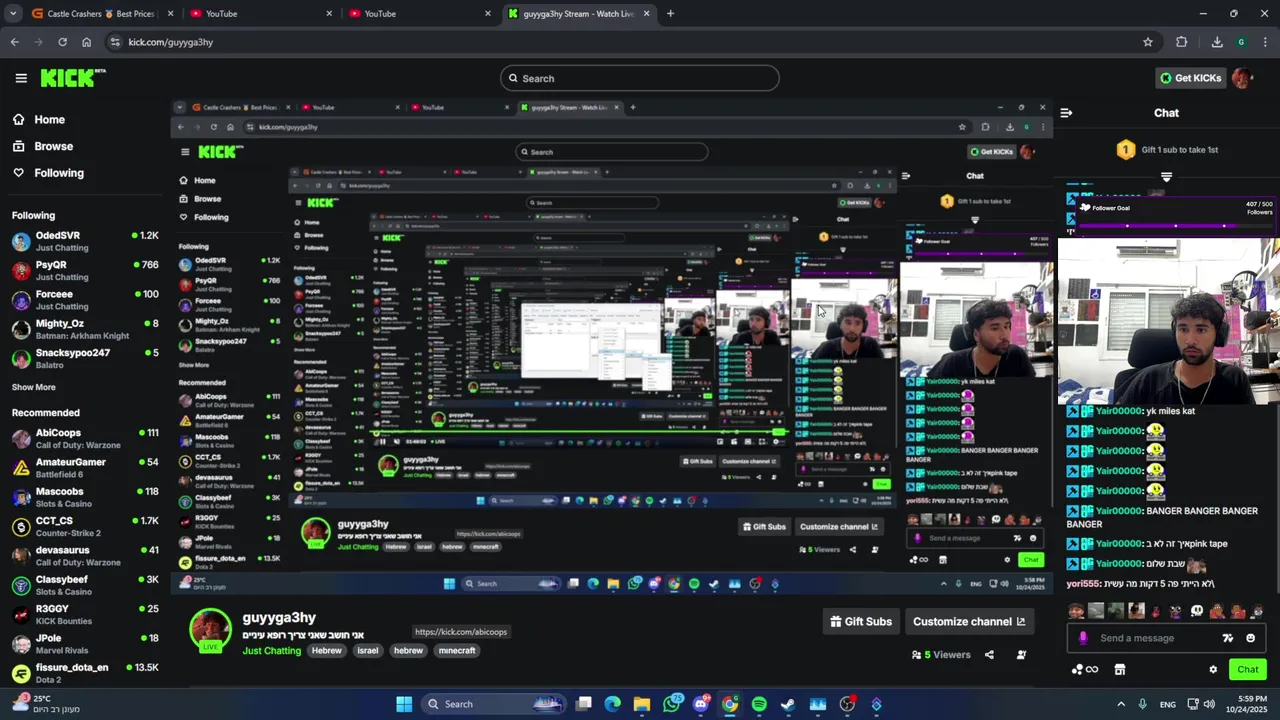
Task: Open OdedSVR channel in Following list
Action: tap(85, 241)
